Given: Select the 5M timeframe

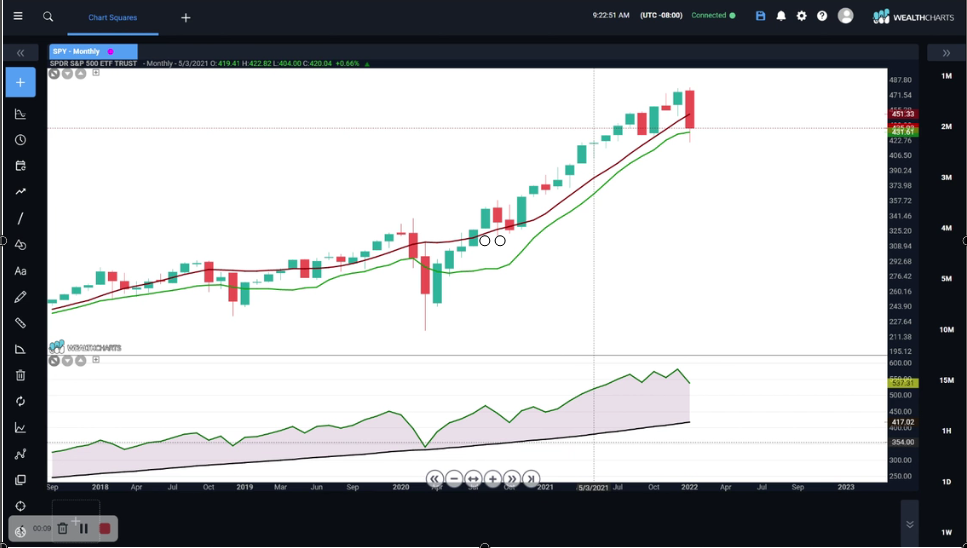Looking at the screenshot, I should click(946, 279).
